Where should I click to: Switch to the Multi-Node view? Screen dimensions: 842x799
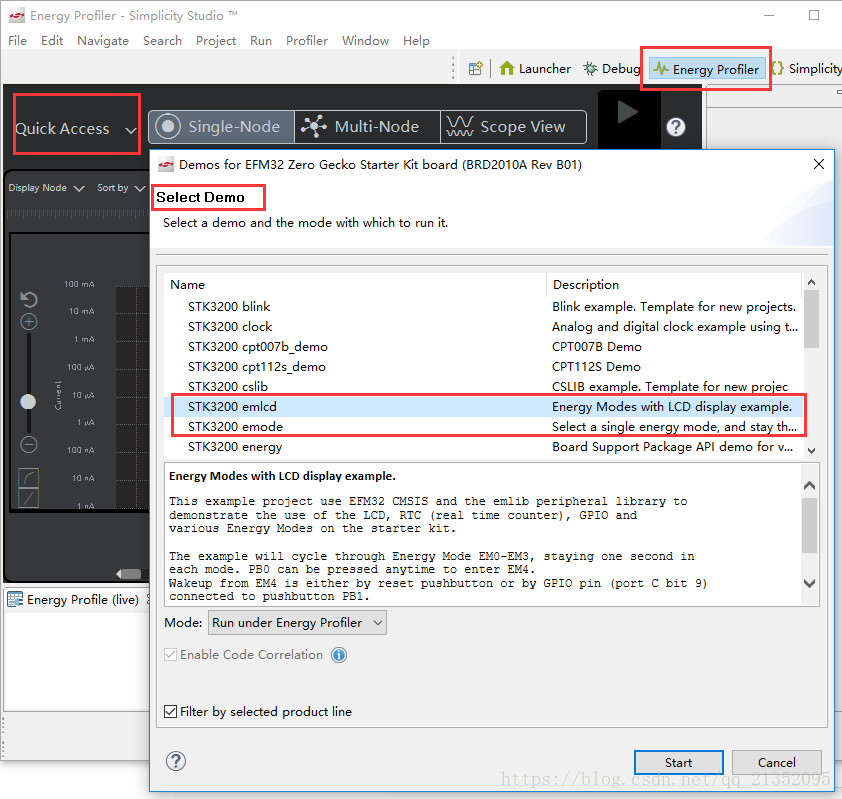[367, 127]
